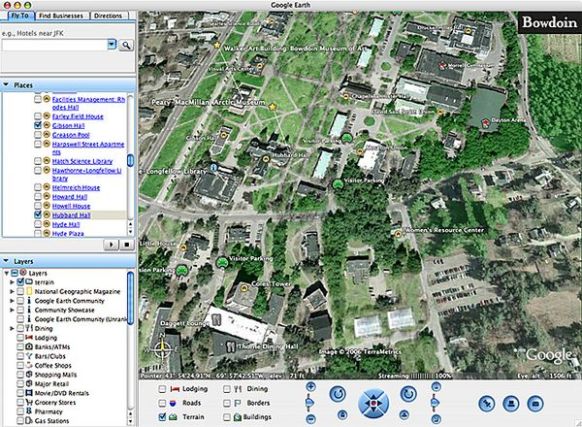Click the yellow star marker near Arctic Museum

tap(273, 107)
